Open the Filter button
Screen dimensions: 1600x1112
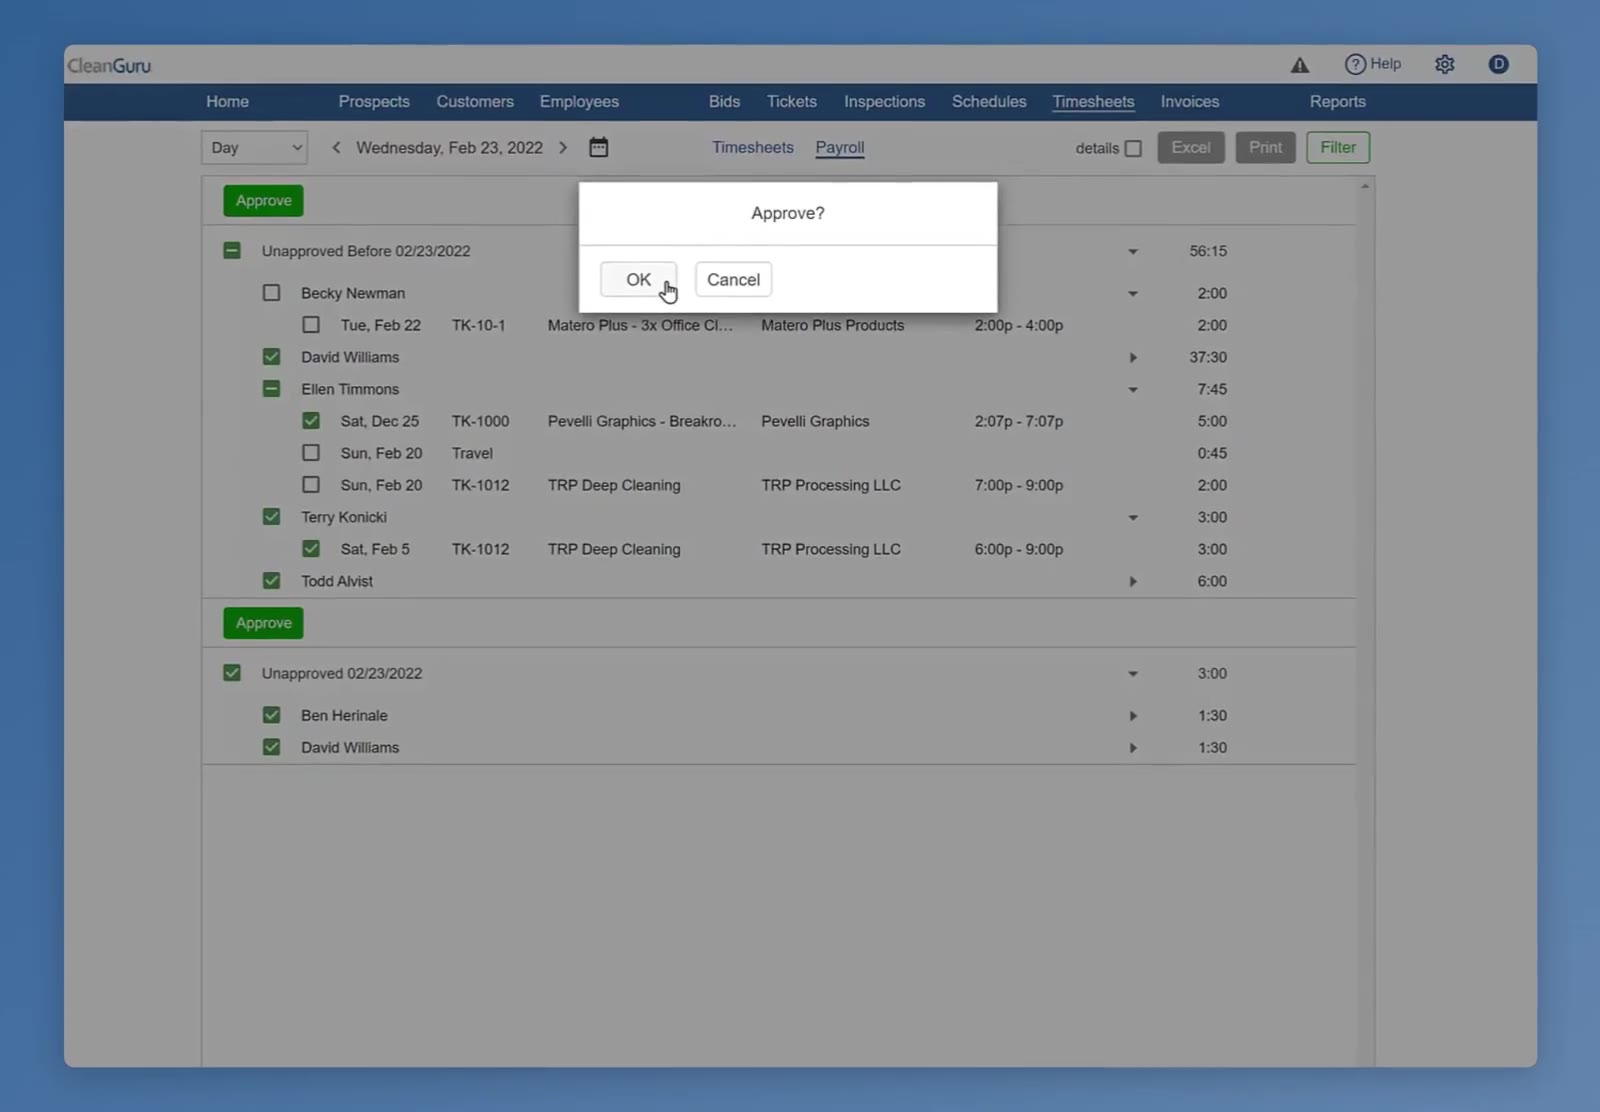[1338, 147]
